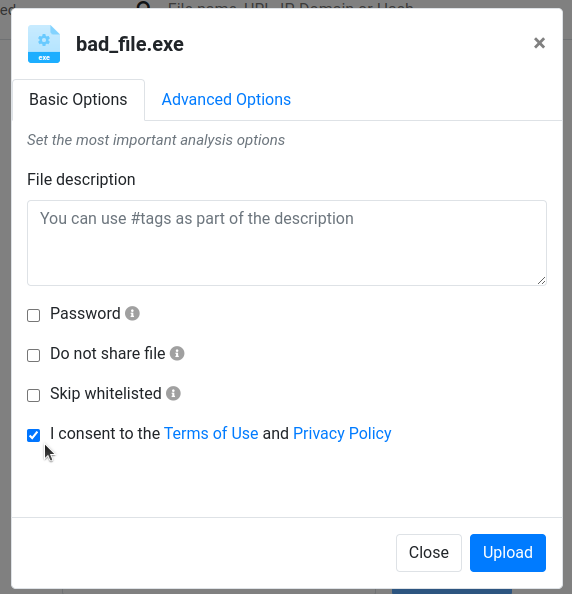Check the Do not share file option
Viewport: 572px width, 594px height.
click(33, 355)
